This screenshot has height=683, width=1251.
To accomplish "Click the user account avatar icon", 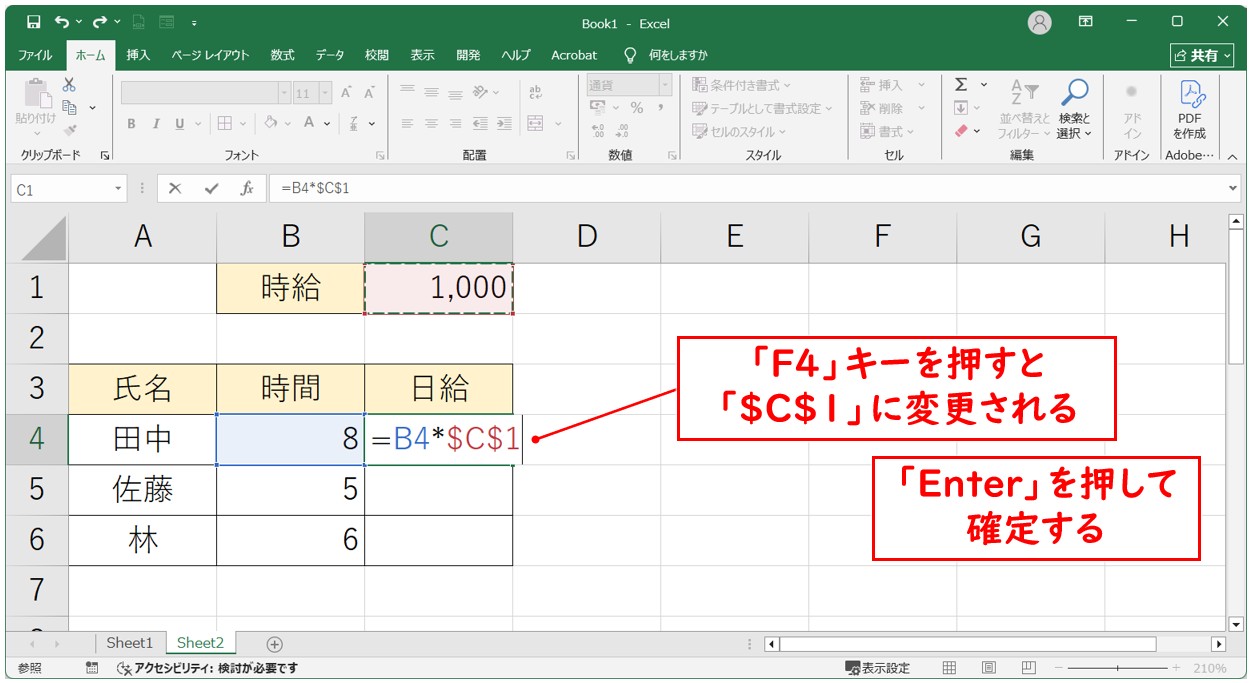I will click(1040, 22).
